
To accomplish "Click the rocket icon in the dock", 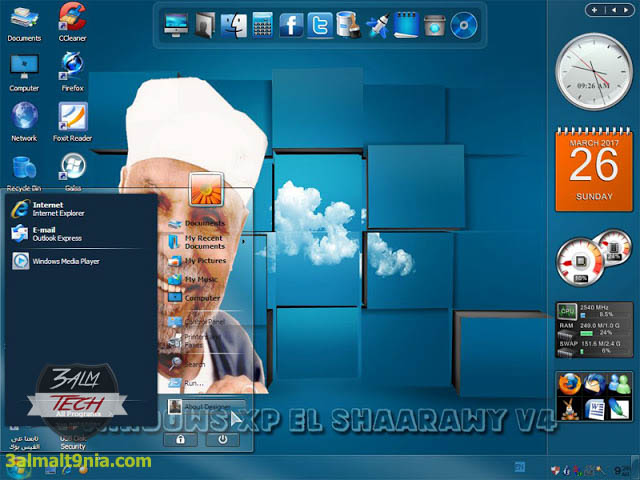I will pos(377,26).
